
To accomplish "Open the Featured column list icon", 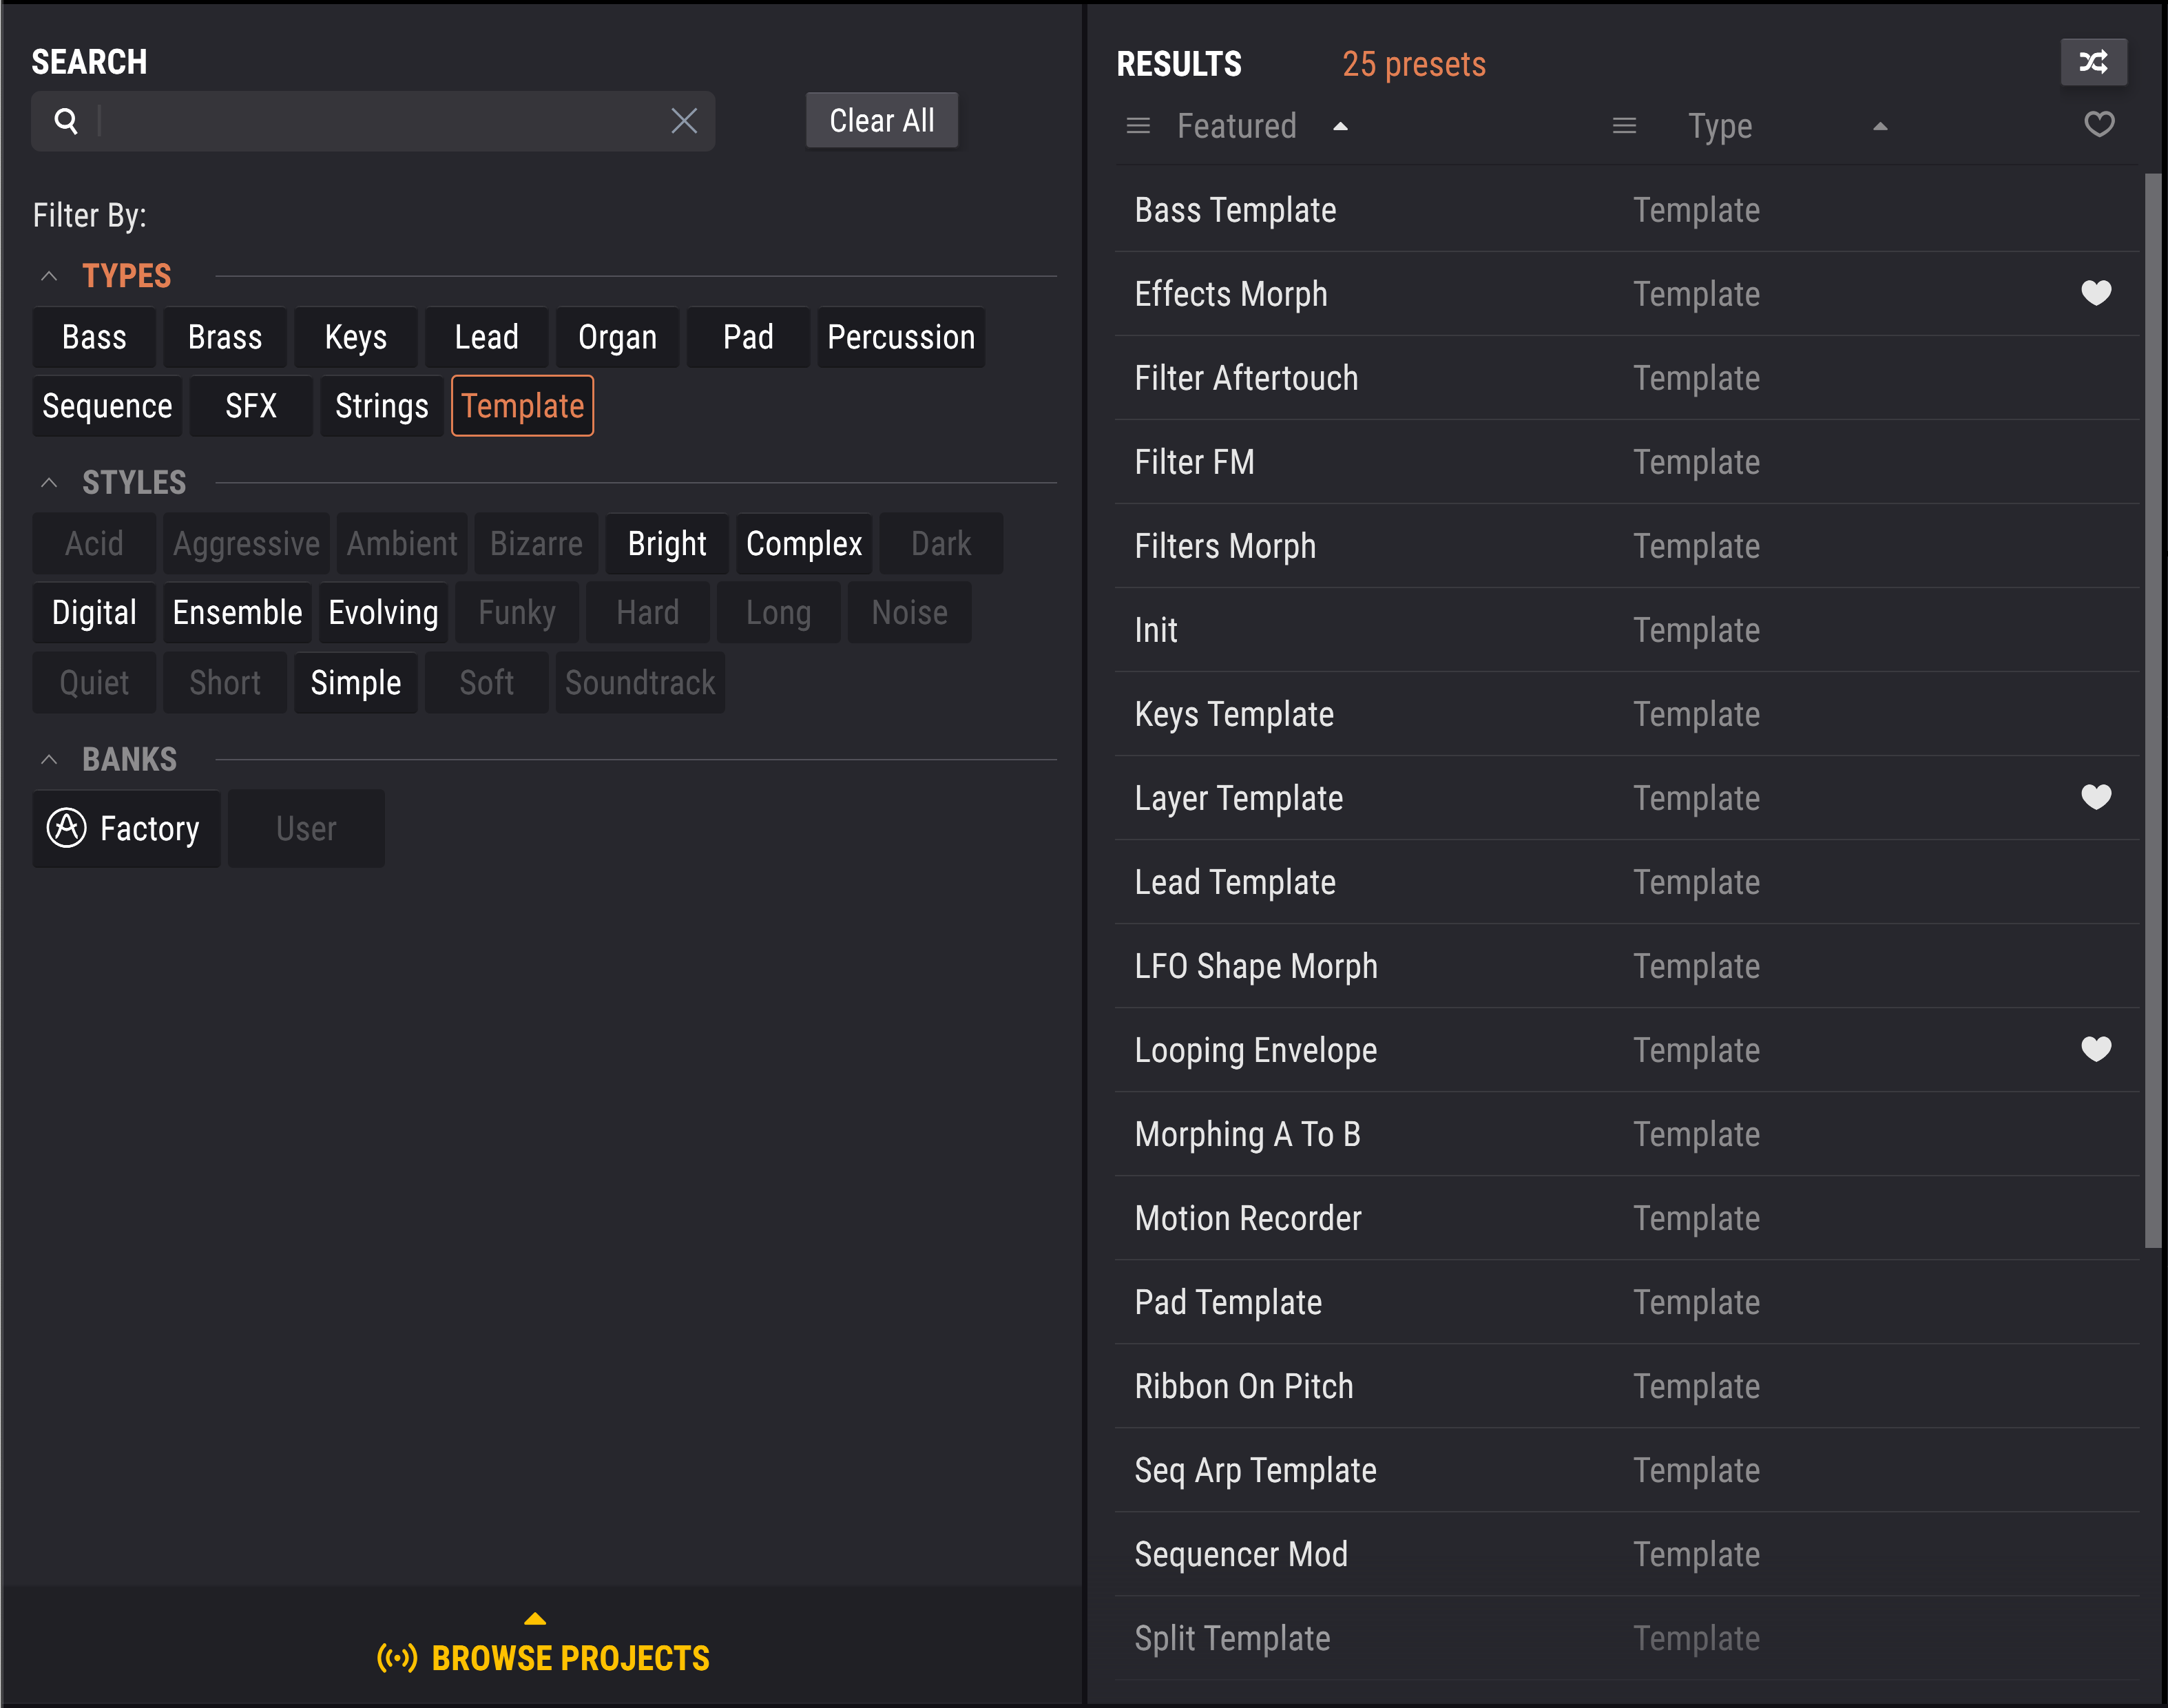I will pyautogui.click(x=1137, y=126).
